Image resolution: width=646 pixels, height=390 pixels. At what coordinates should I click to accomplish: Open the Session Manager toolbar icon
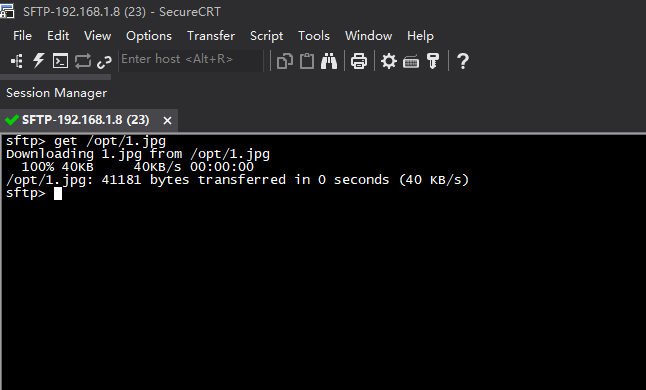click(17, 61)
